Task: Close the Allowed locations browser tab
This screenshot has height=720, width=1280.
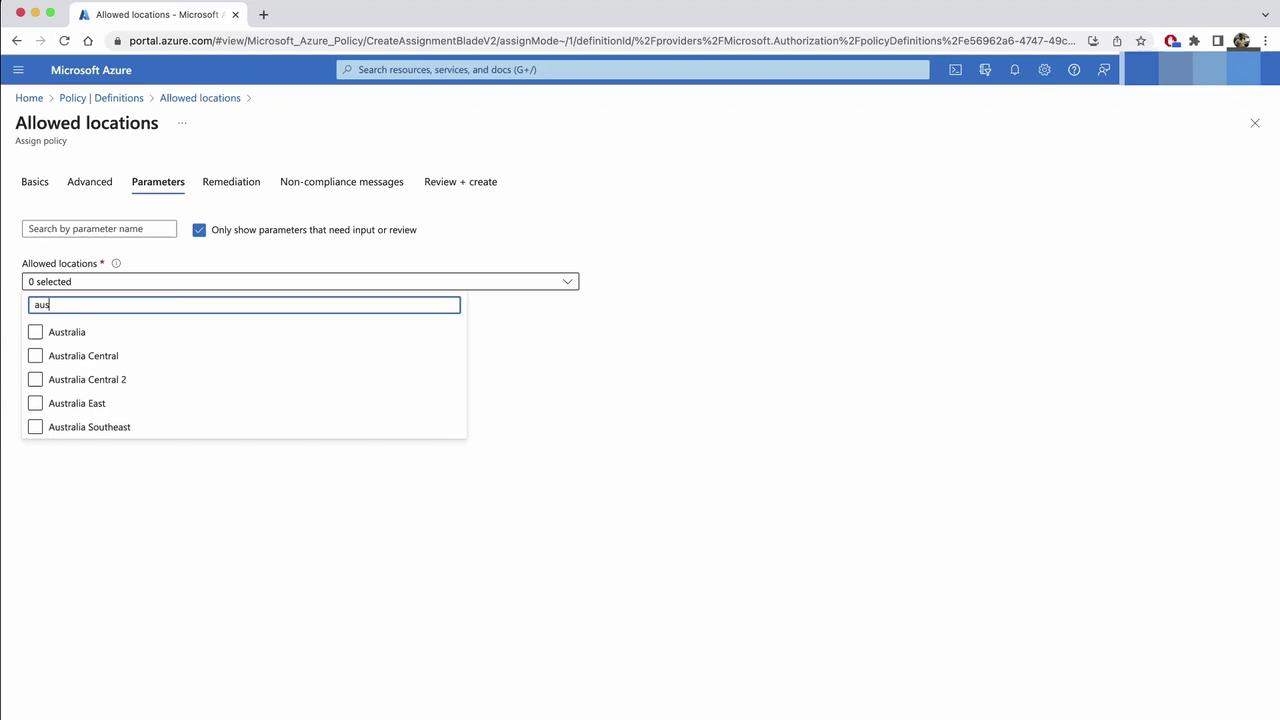Action: pyautogui.click(x=236, y=15)
